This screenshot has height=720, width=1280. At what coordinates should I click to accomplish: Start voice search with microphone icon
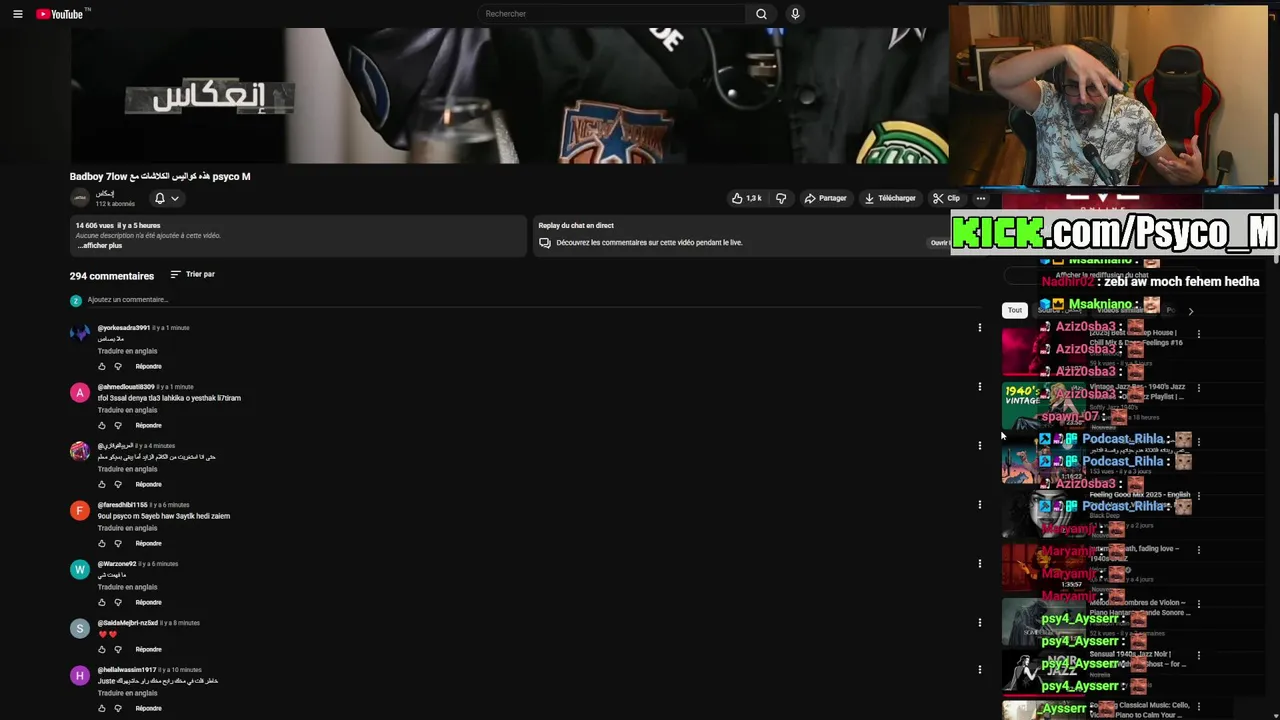[x=795, y=14]
